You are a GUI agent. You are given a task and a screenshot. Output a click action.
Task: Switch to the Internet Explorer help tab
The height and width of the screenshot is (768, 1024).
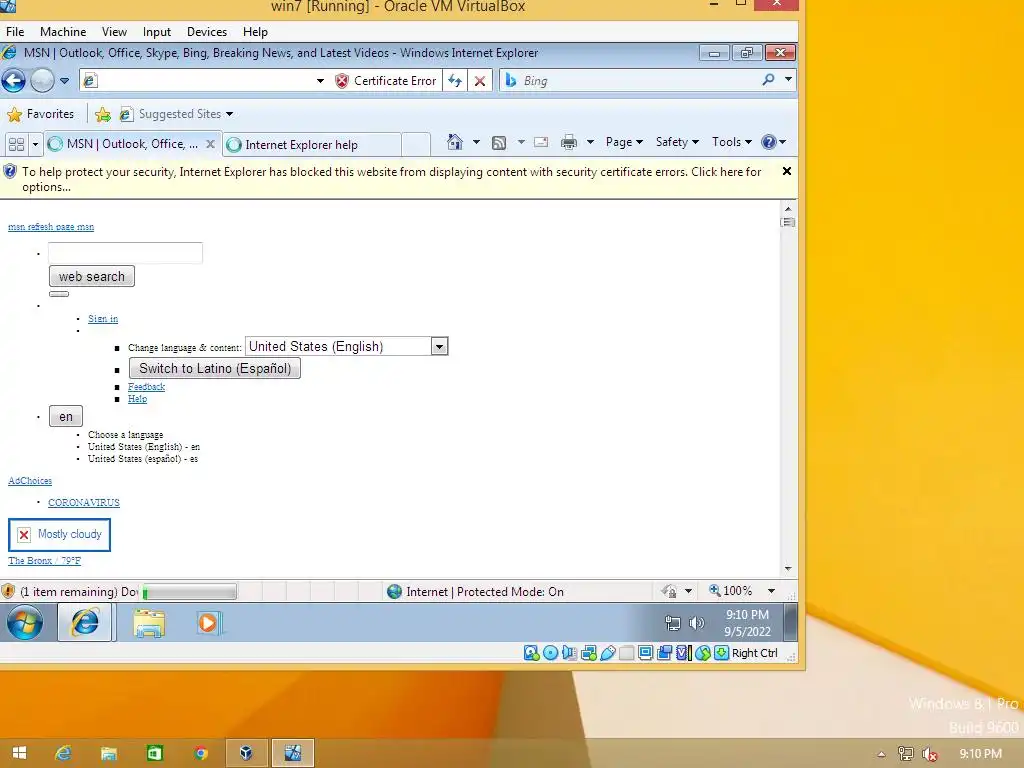click(x=312, y=144)
